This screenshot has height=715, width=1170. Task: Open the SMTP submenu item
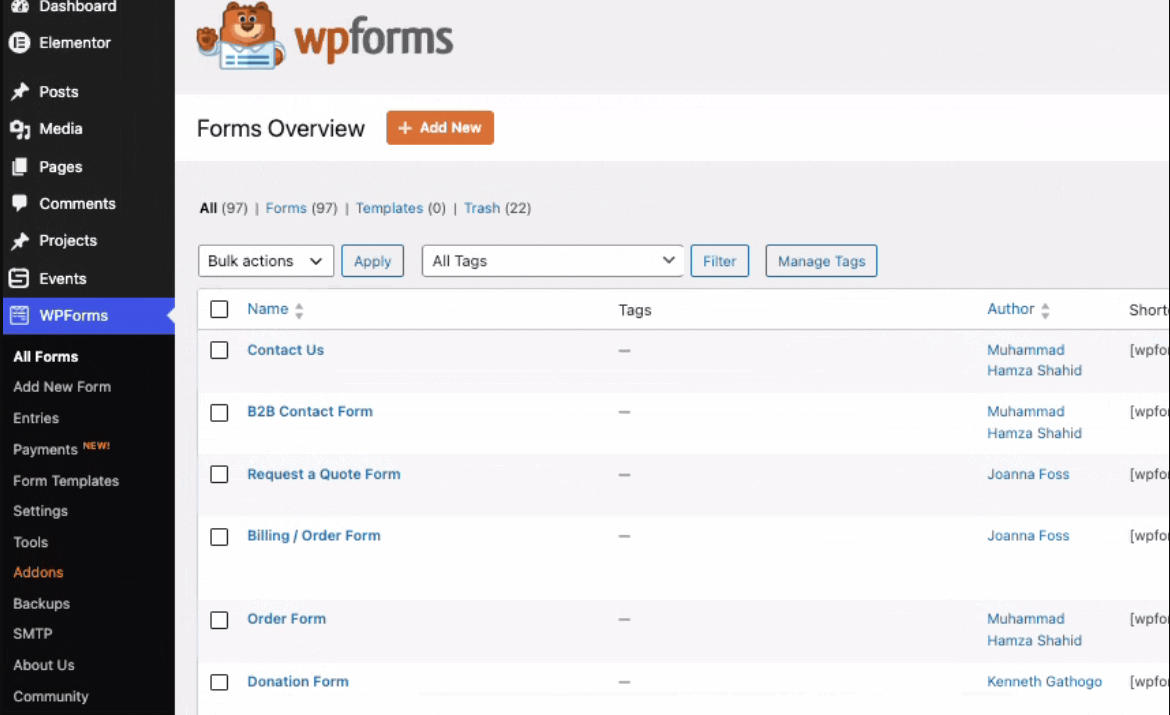[32, 634]
